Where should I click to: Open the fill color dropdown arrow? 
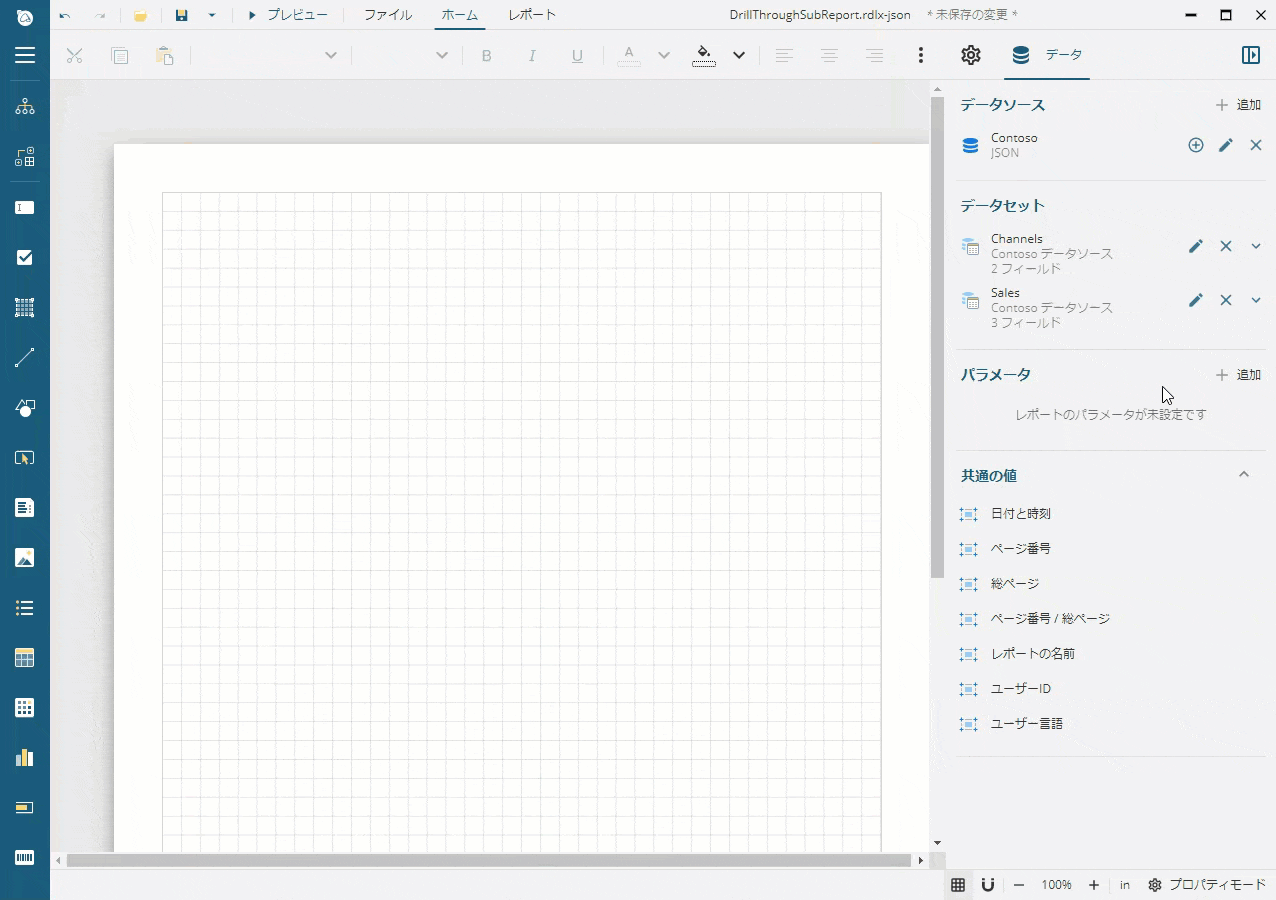pos(739,56)
